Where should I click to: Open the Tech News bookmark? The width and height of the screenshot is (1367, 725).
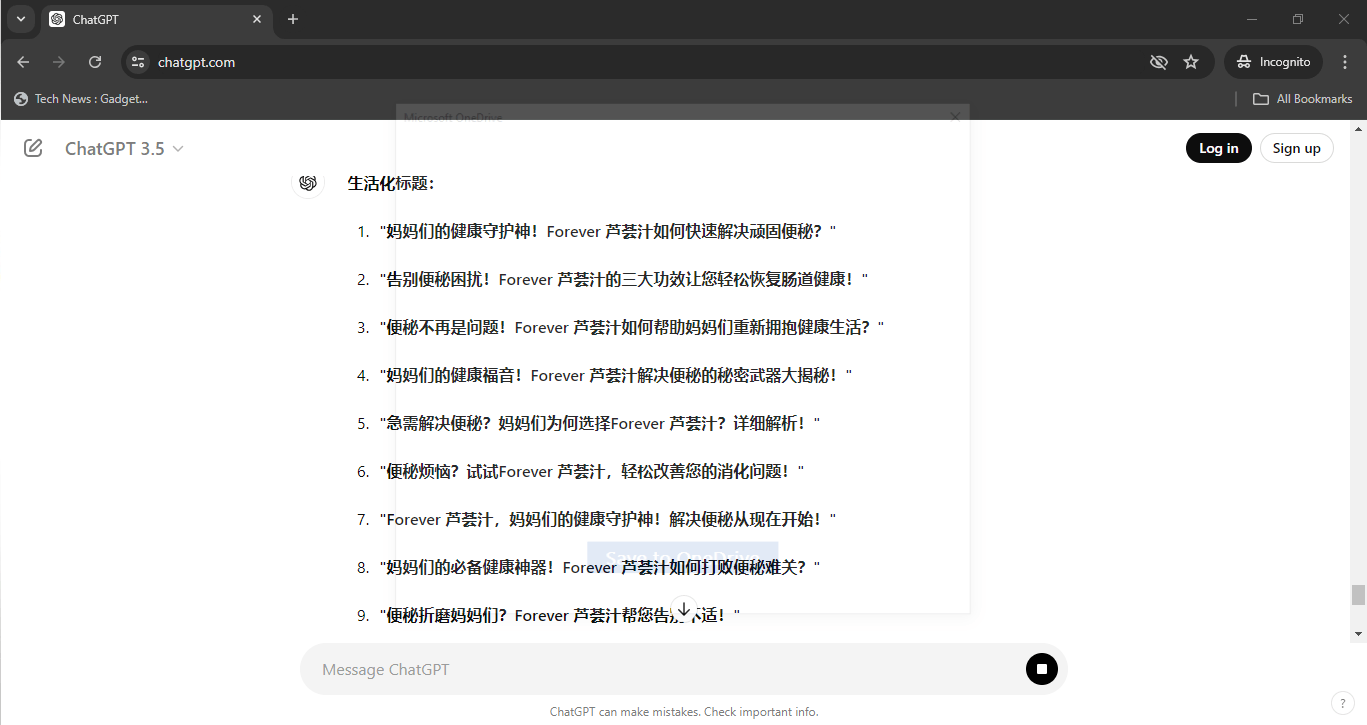(x=81, y=99)
